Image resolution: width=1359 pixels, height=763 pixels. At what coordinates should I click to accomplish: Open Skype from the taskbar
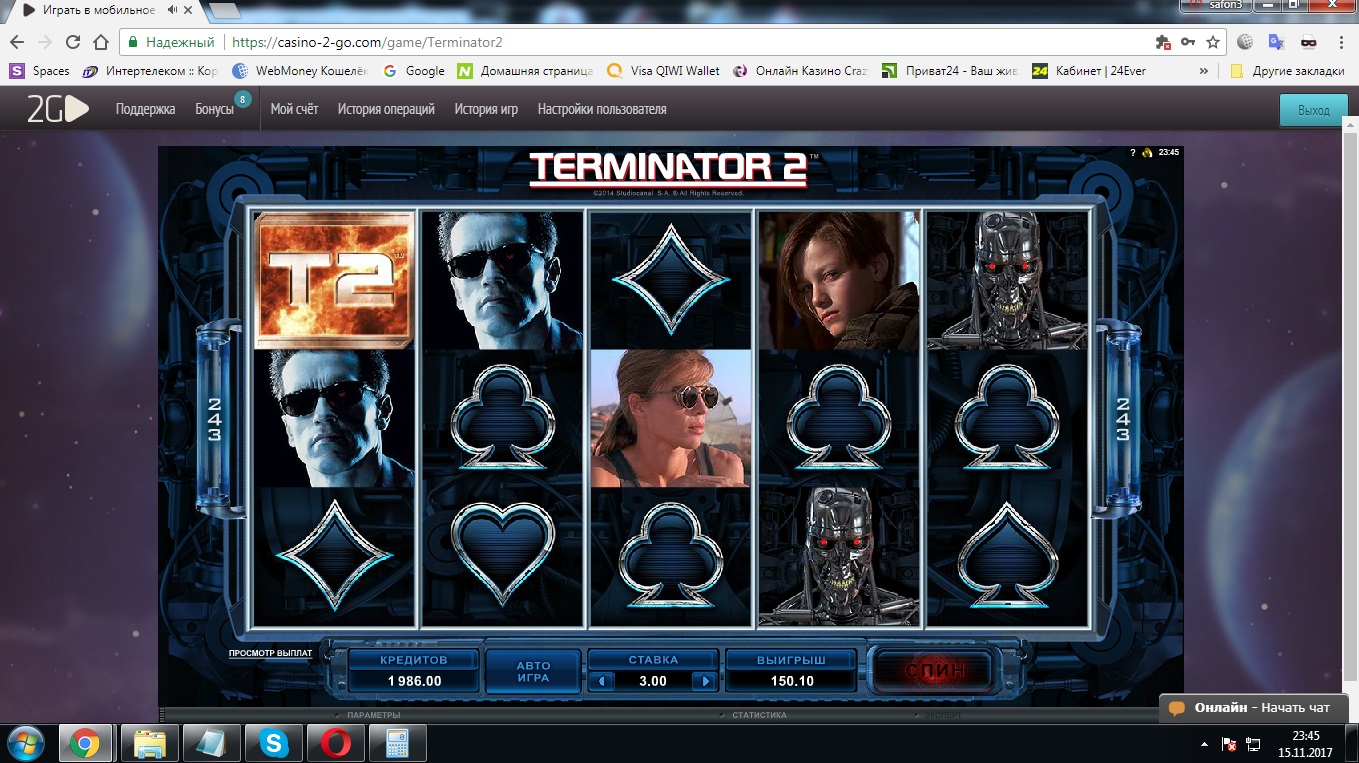click(273, 743)
